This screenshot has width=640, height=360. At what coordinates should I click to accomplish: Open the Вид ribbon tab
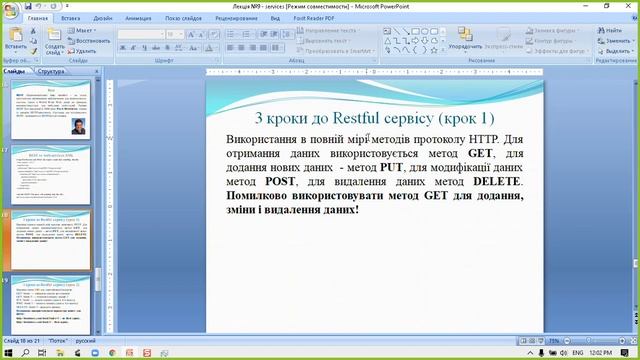(x=275, y=18)
